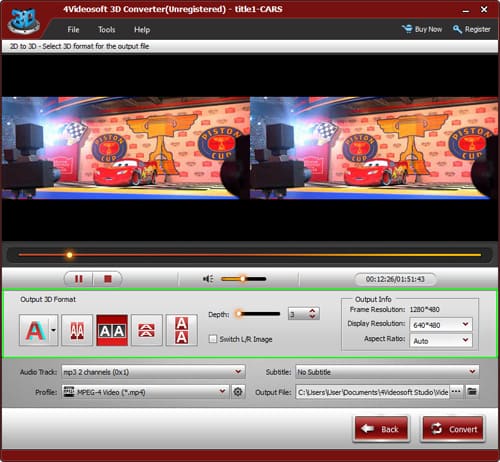Select the Anaglyph 3D output format
500x462 pixels.
click(35, 330)
